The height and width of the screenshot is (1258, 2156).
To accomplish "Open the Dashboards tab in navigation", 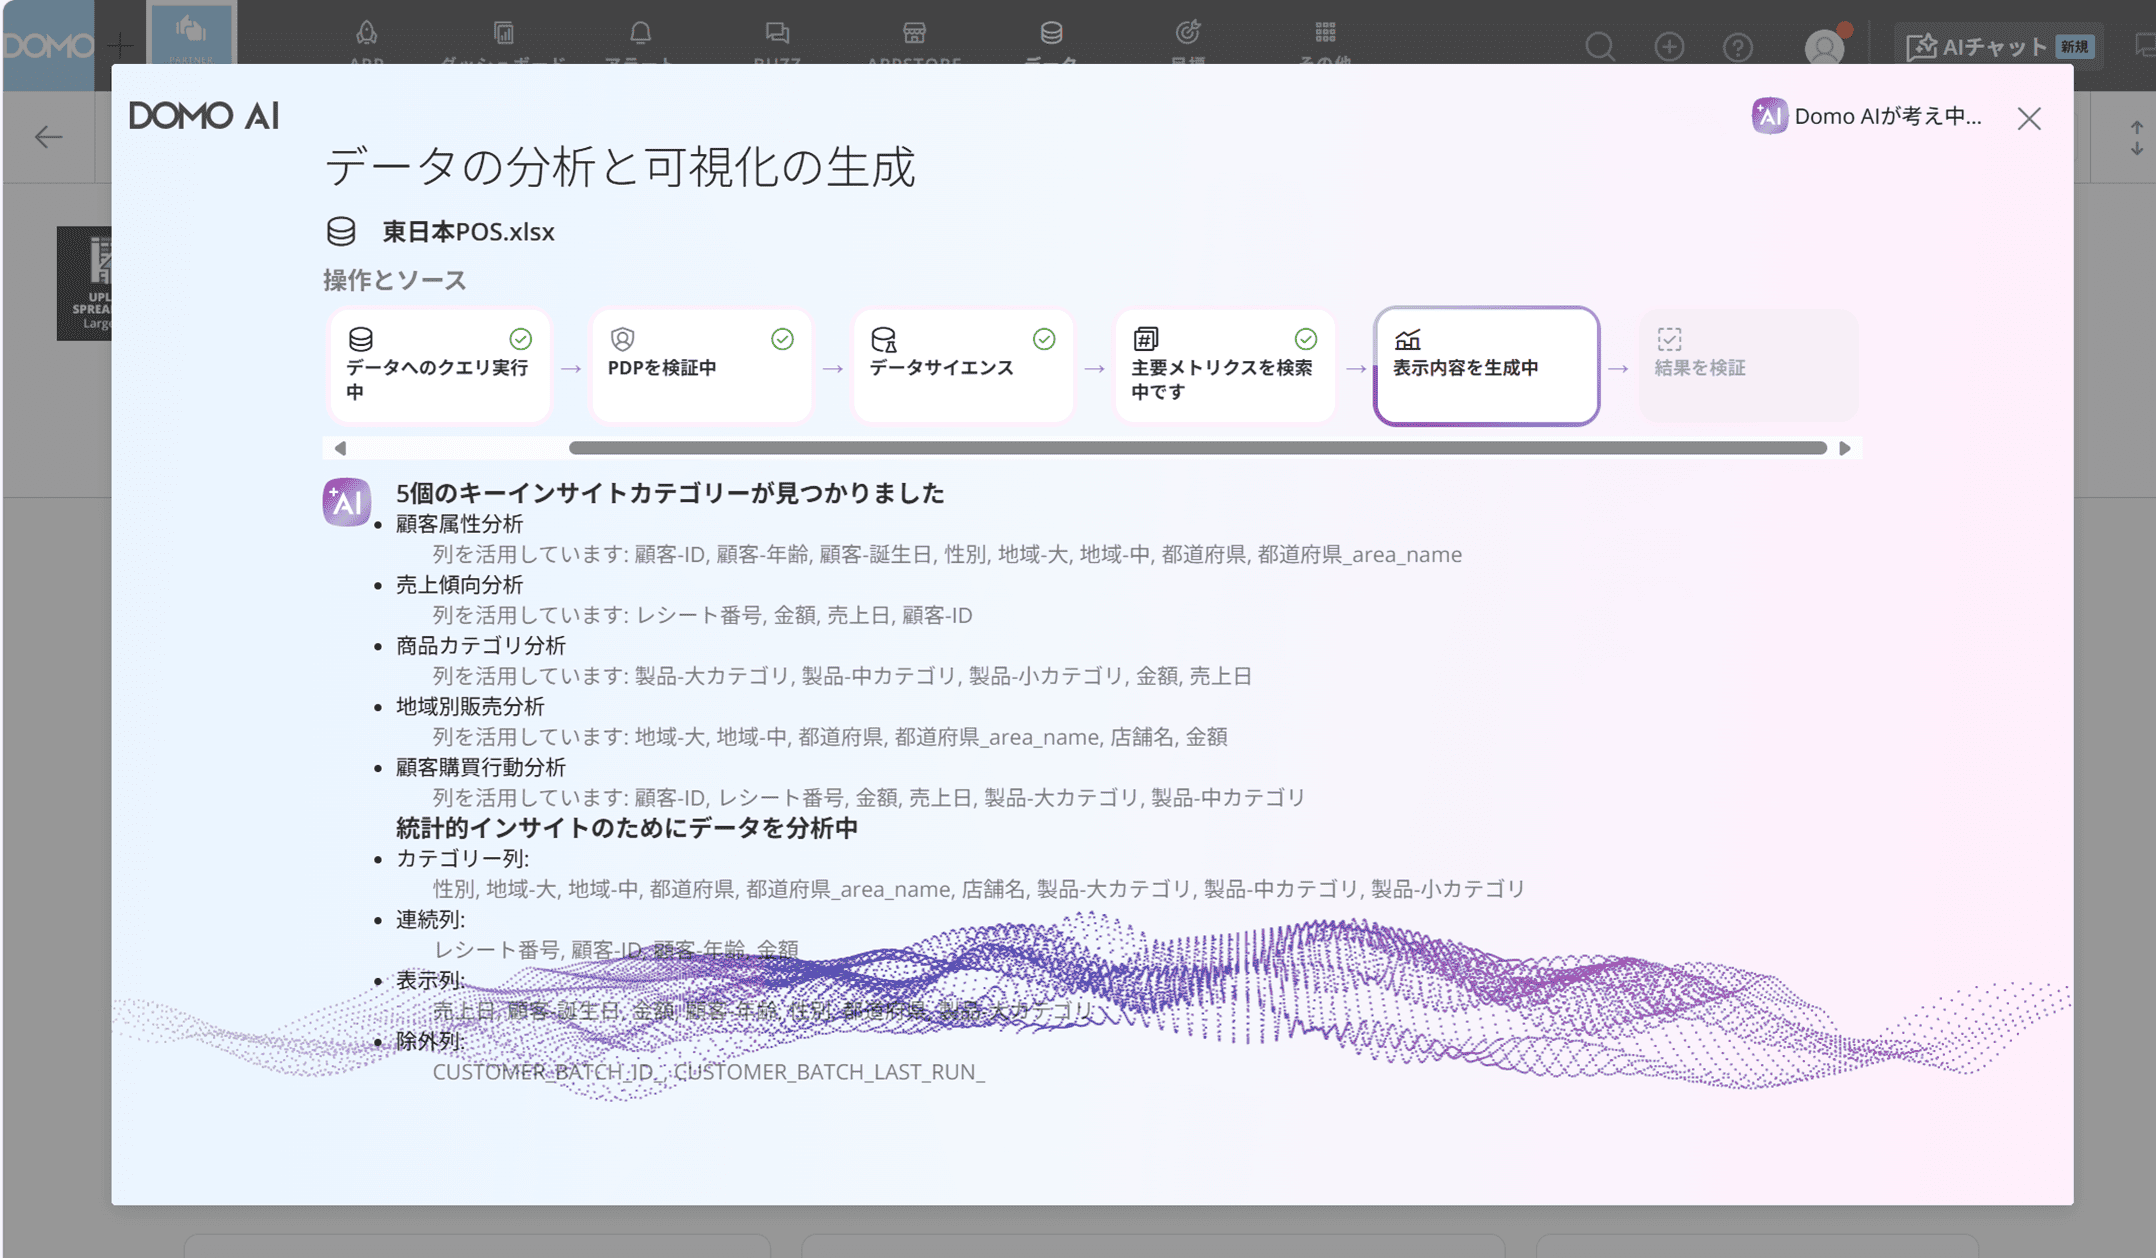I will click(503, 34).
